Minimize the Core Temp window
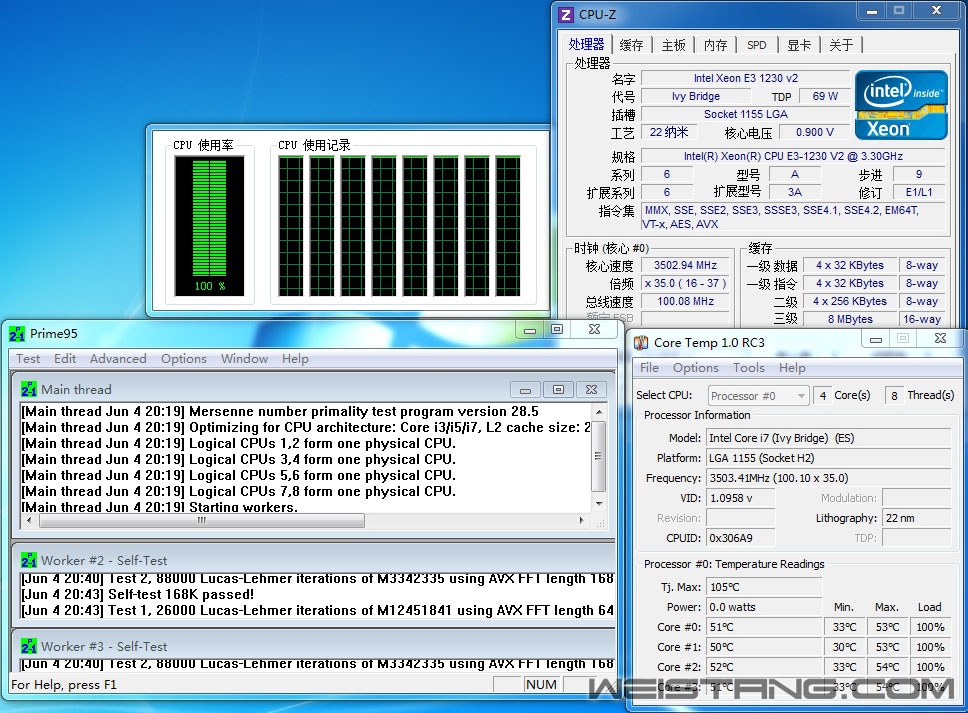Screen dimensions: 968x713 pos(875,340)
